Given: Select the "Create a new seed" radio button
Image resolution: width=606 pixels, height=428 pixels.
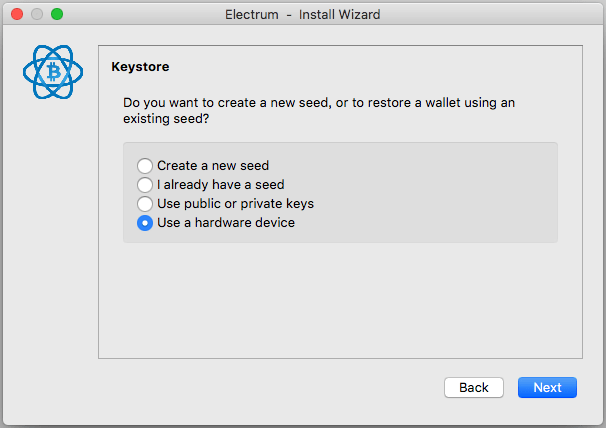Looking at the screenshot, I should click(145, 166).
